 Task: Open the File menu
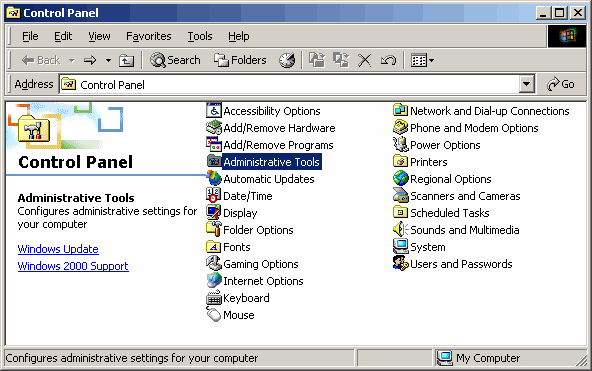click(30, 36)
